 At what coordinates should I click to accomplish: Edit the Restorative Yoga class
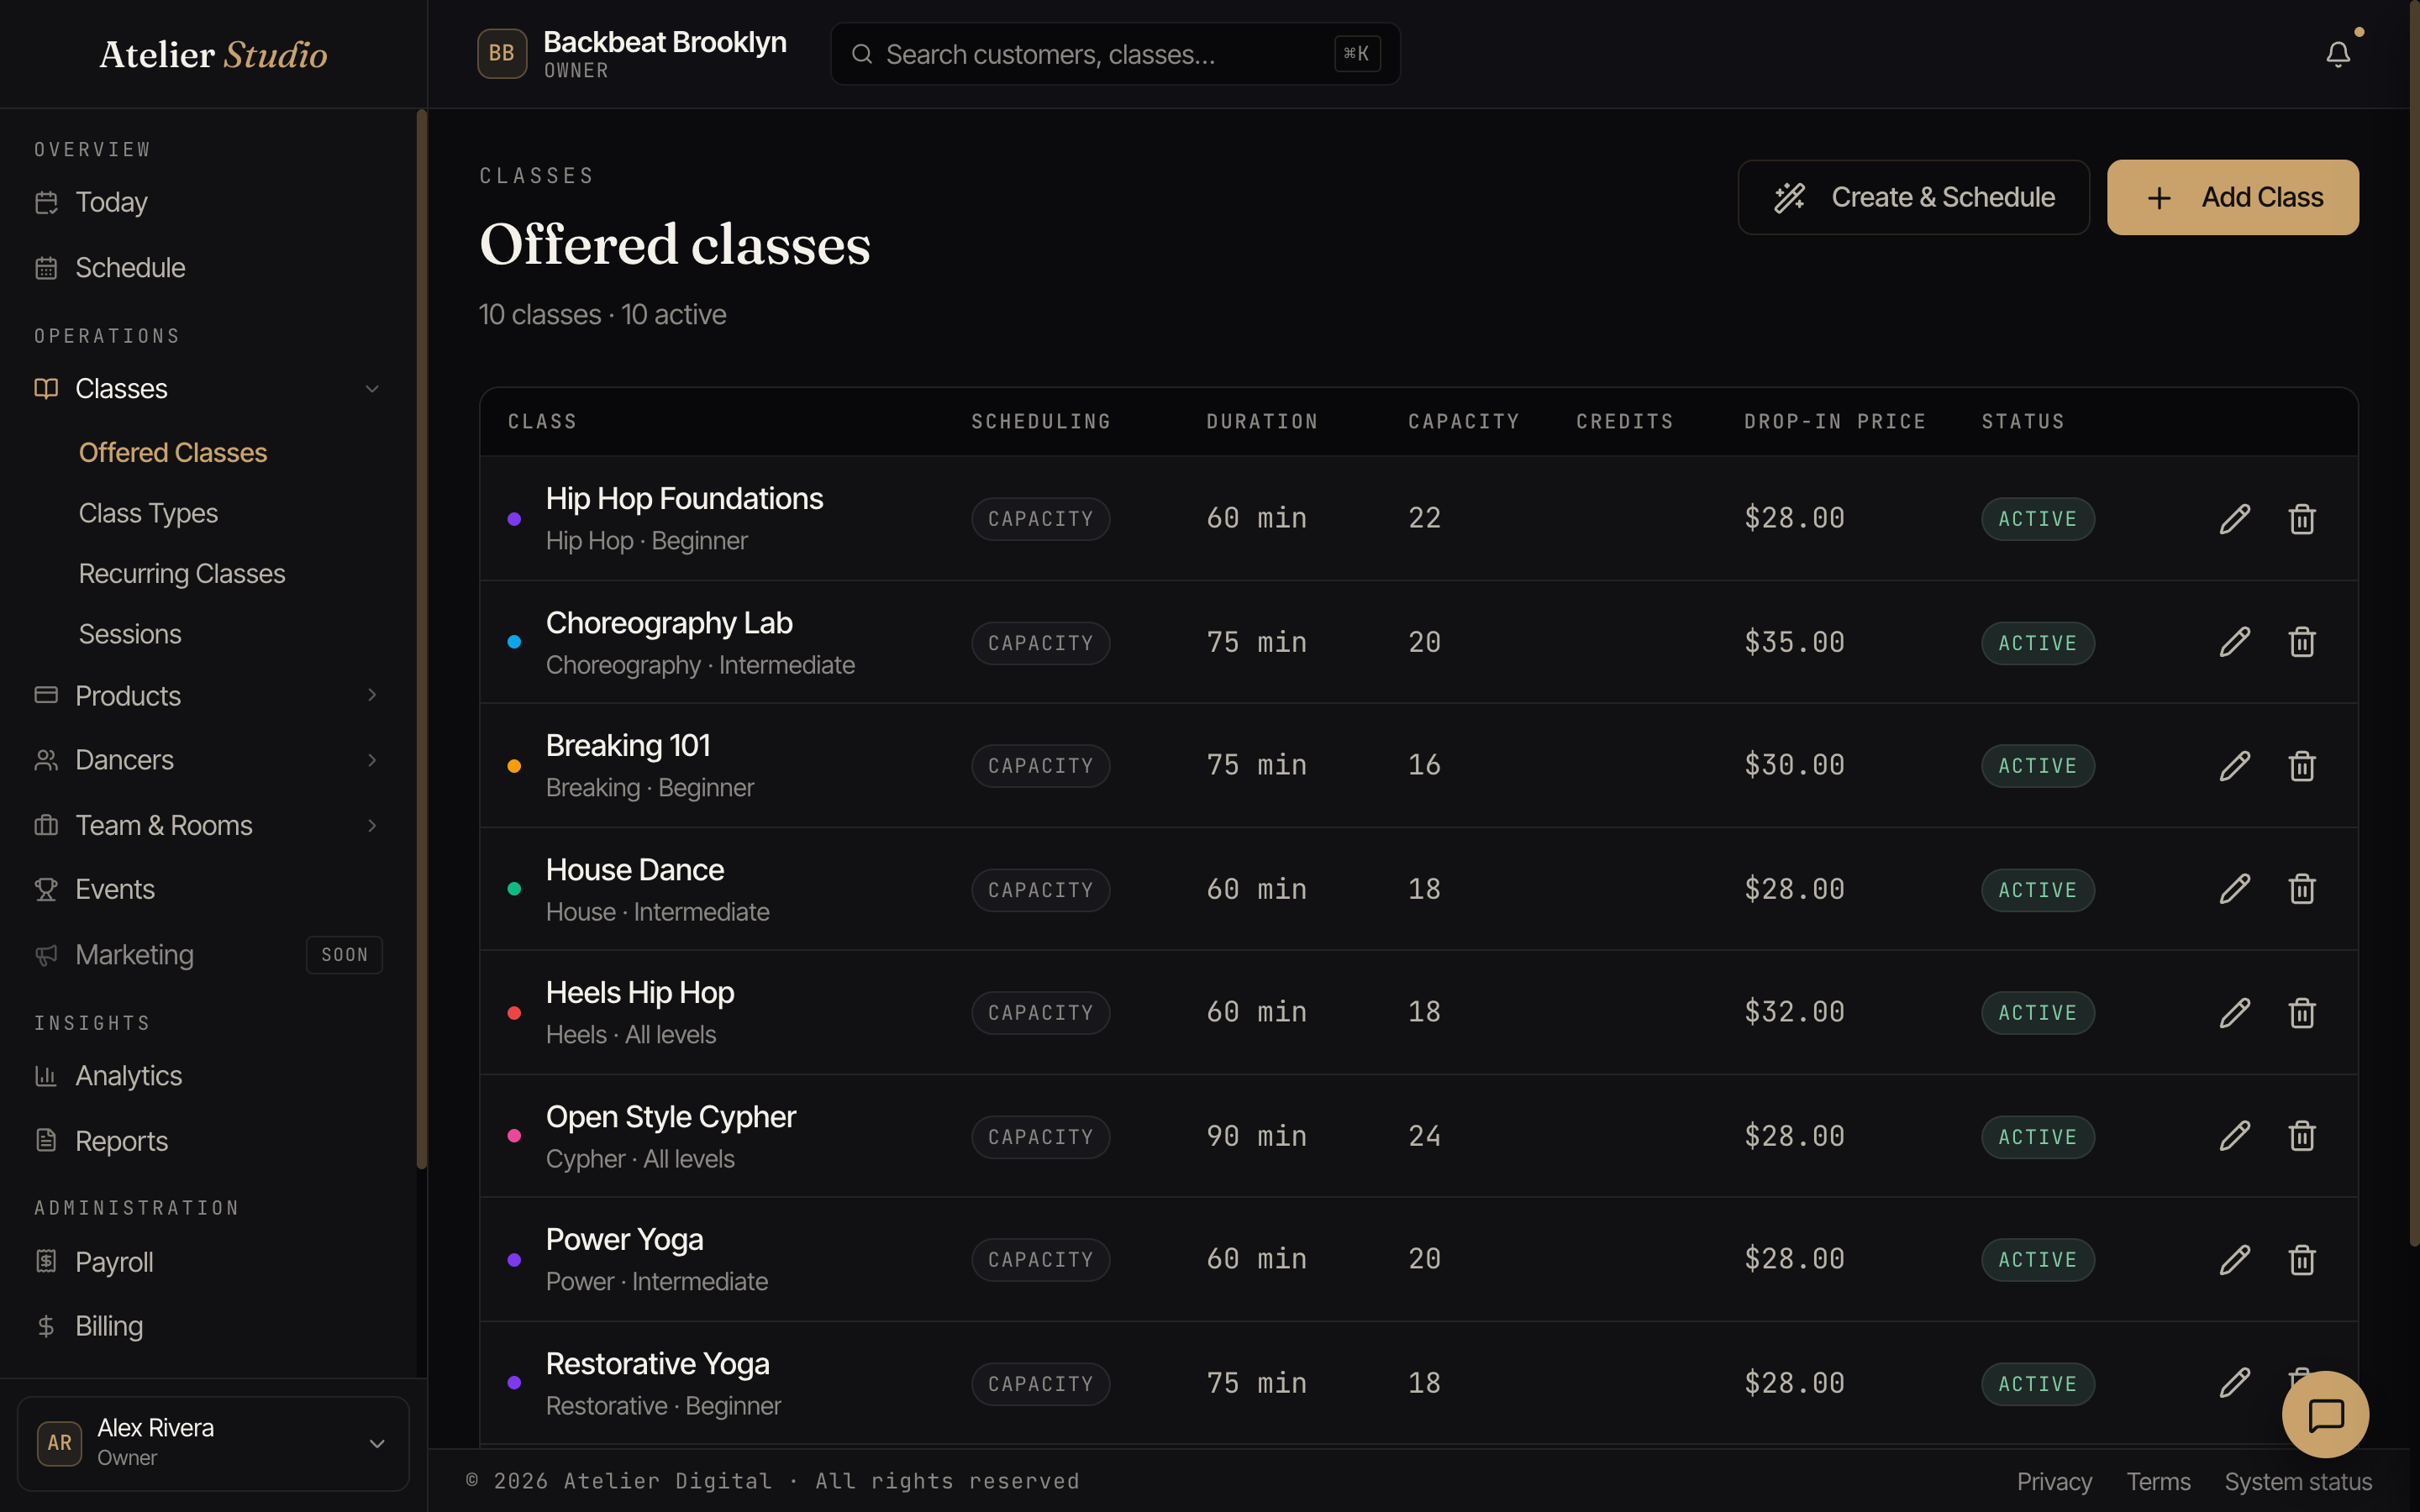2235,1383
